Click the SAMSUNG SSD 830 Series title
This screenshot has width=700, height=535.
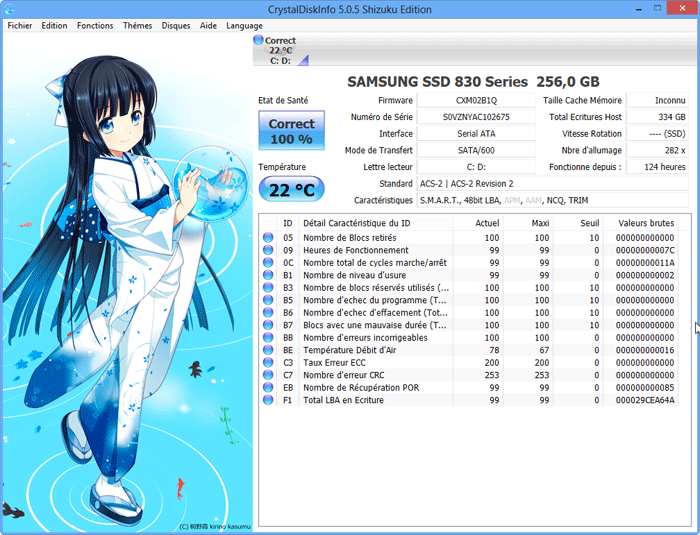pyautogui.click(x=473, y=81)
